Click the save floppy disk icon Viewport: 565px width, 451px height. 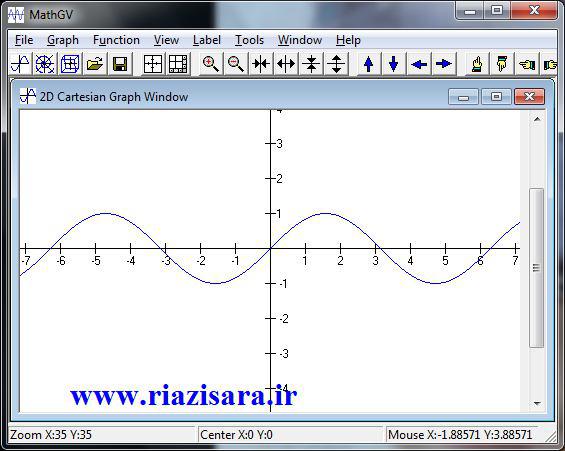[120, 64]
